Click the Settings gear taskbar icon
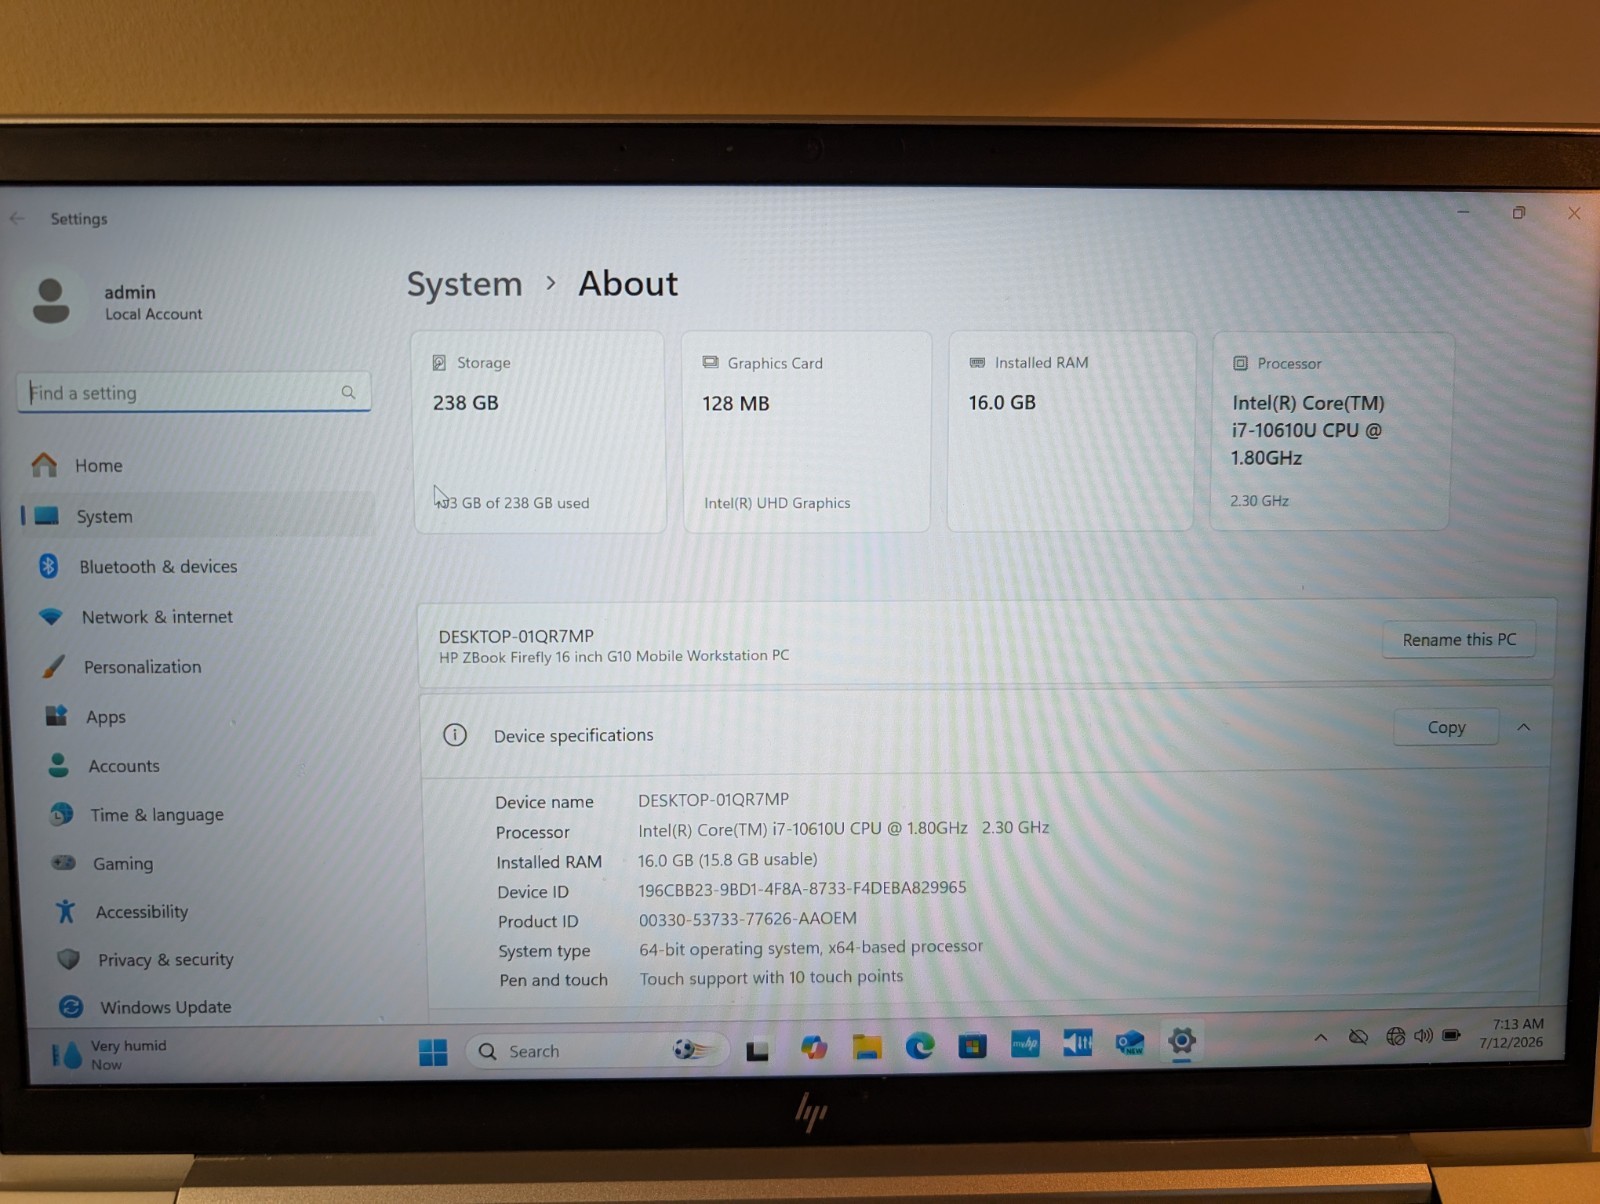1600x1204 pixels. click(1182, 1041)
